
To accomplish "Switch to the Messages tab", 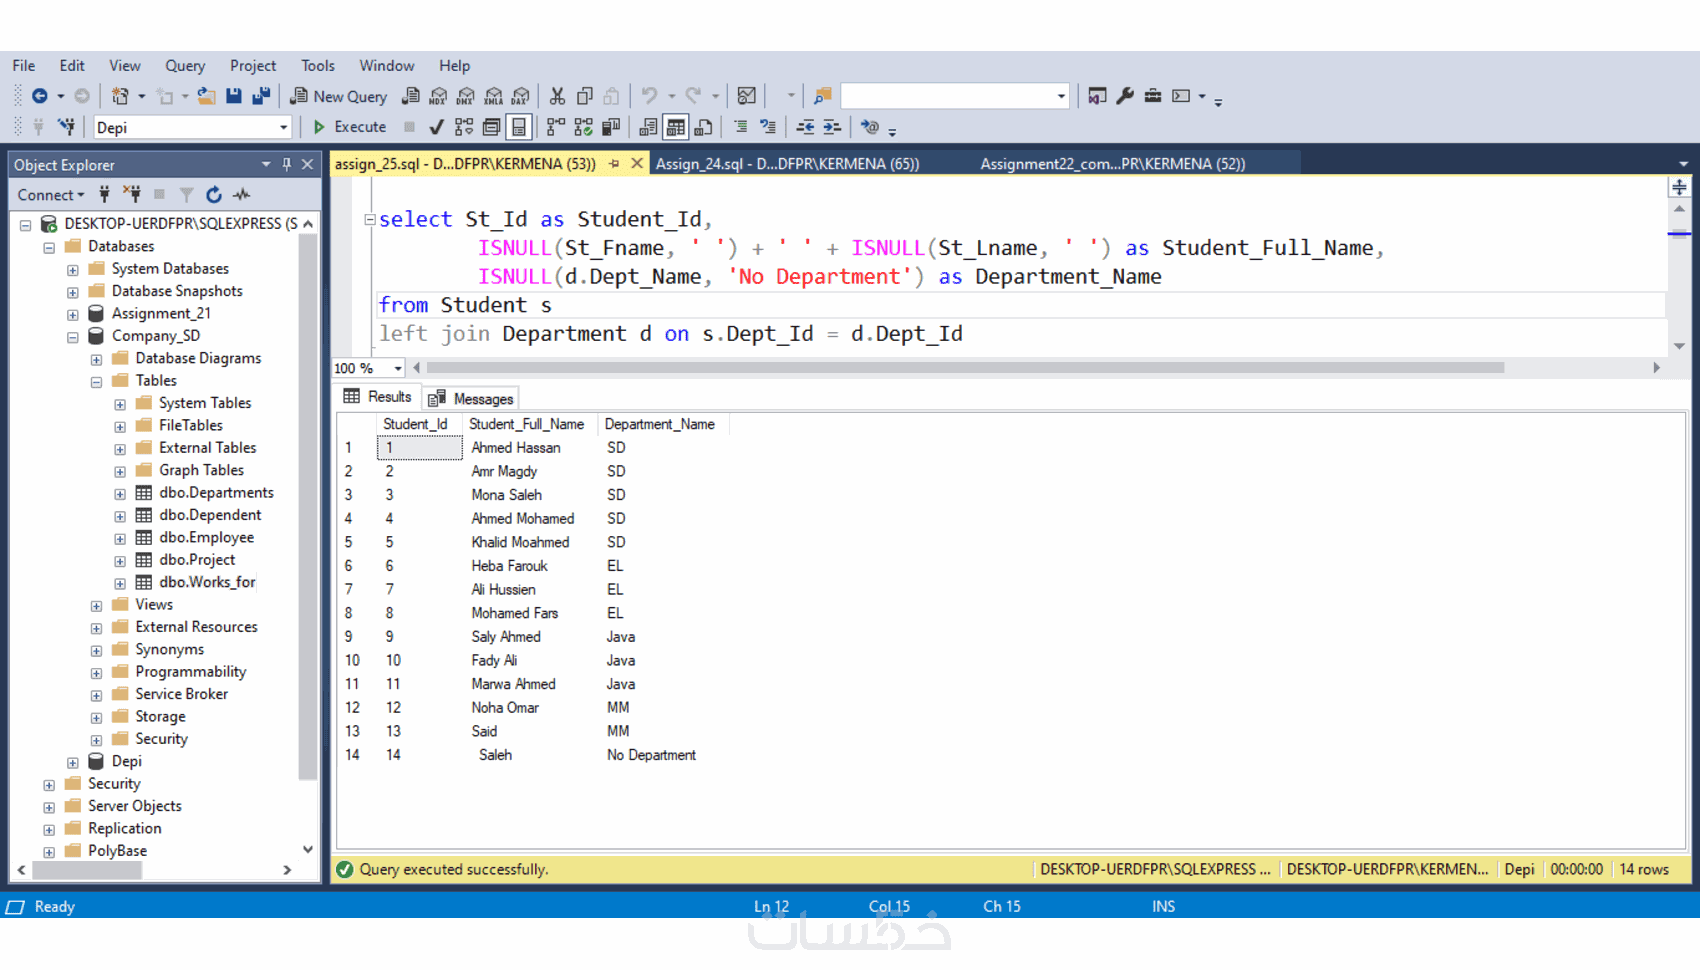I will pos(471,398).
